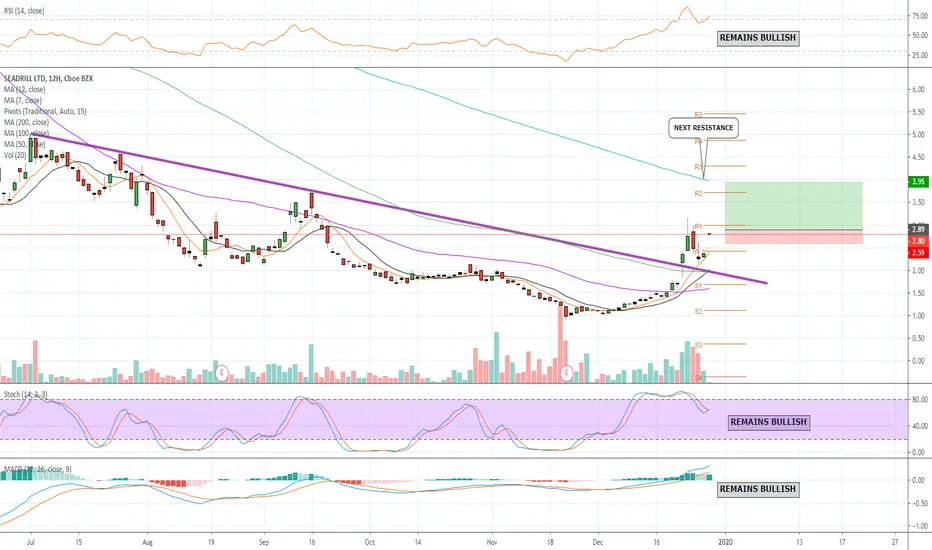Click the RSI (14, close) indicator title
This screenshot has width=932, height=550.
(x=24, y=11)
